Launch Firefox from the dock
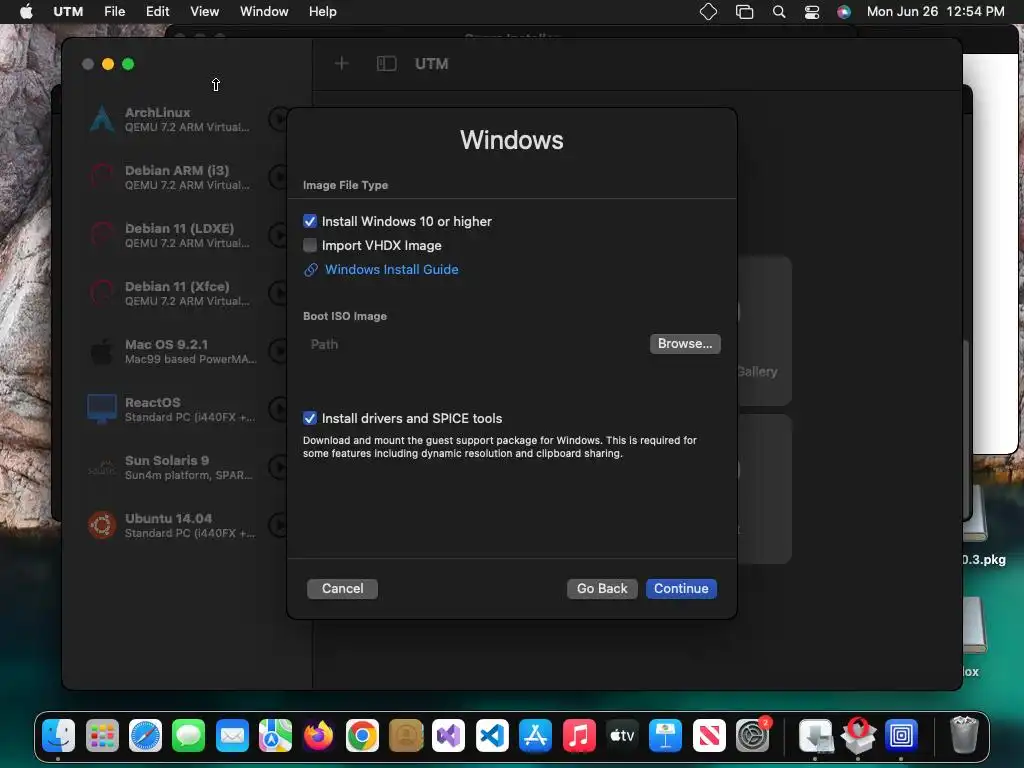The image size is (1024, 768). point(319,735)
